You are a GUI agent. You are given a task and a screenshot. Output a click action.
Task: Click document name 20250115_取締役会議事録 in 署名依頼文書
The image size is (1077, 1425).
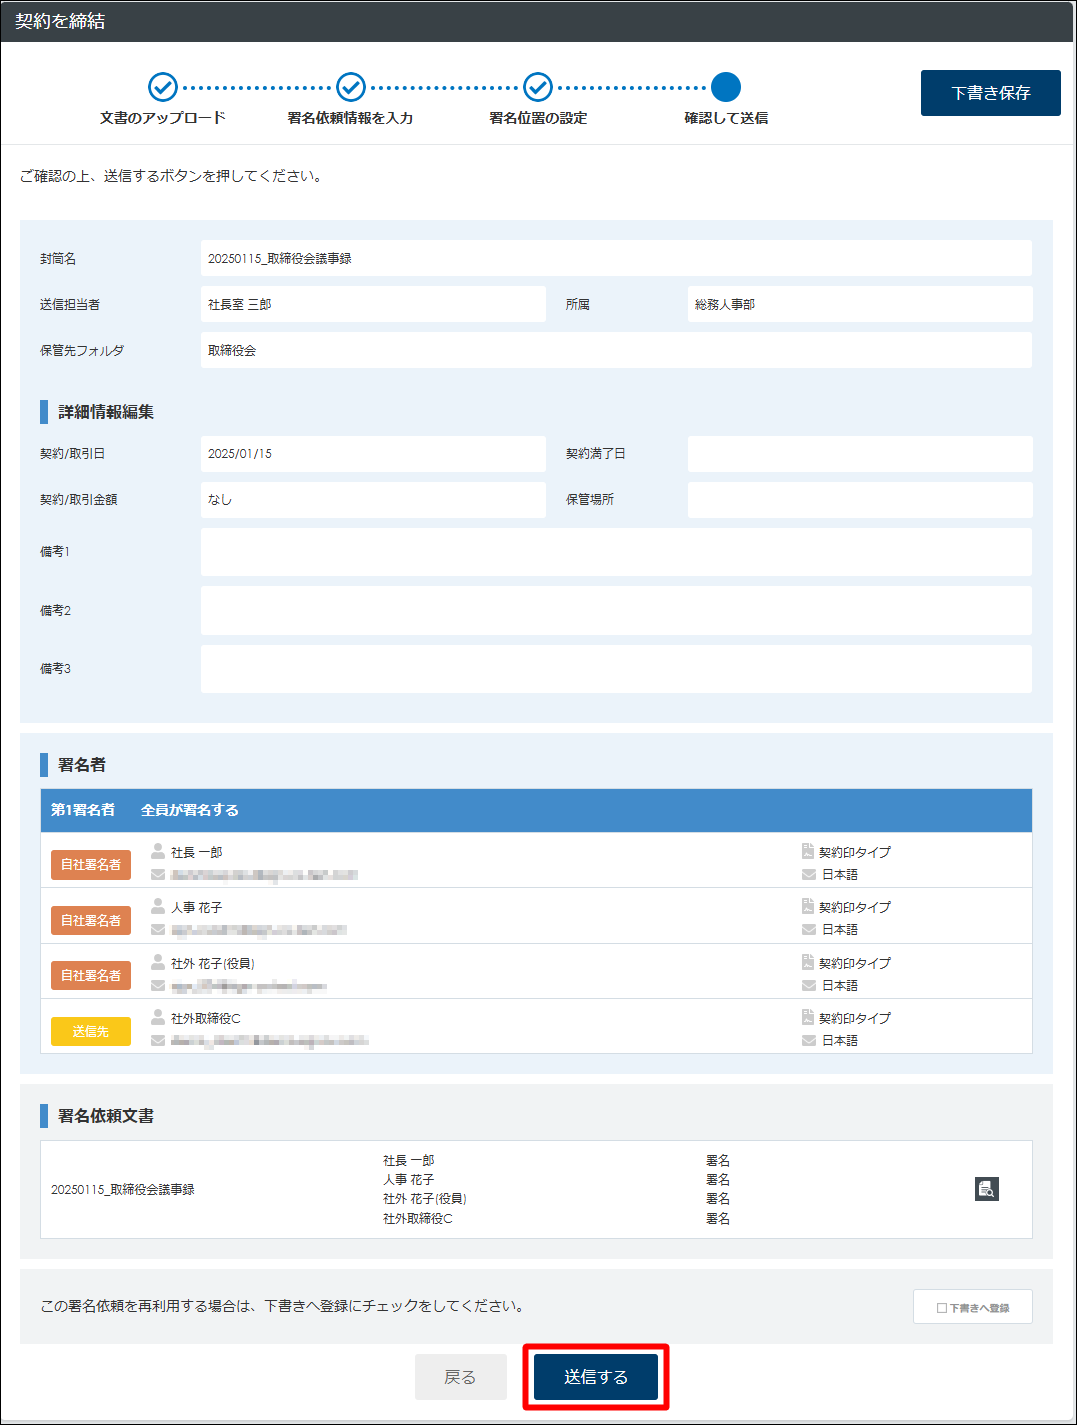point(123,1190)
